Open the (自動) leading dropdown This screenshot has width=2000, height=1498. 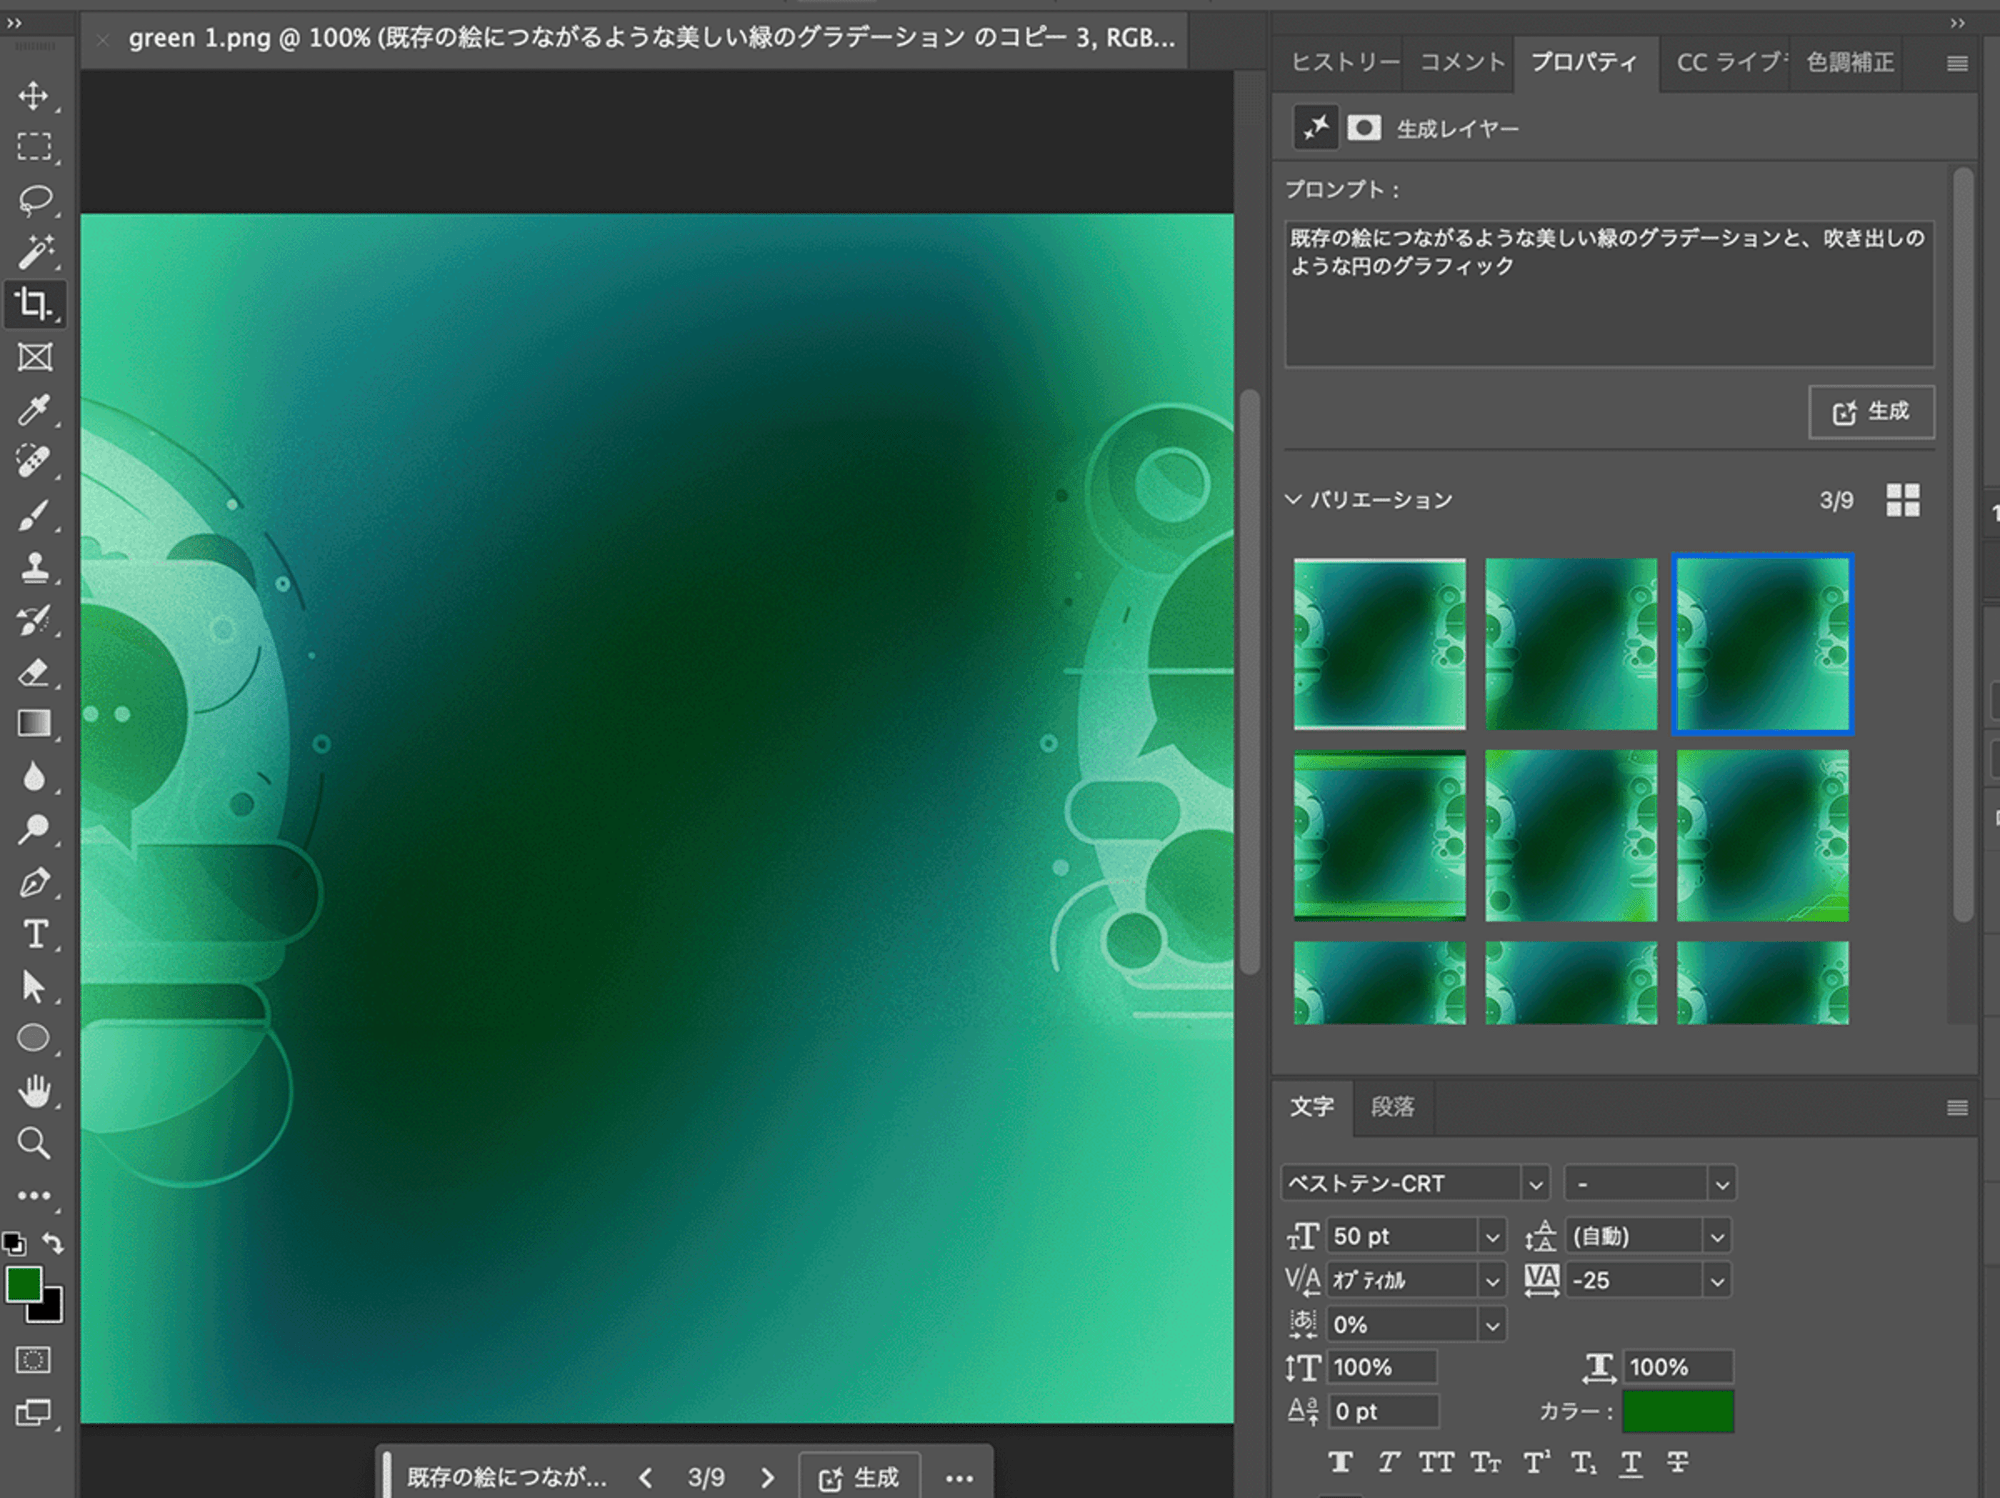tap(1717, 1237)
